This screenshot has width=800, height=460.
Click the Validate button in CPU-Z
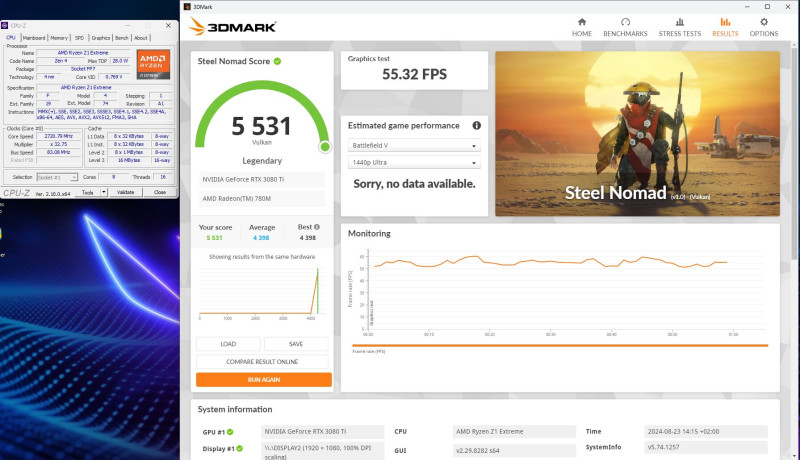click(x=126, y=192)
